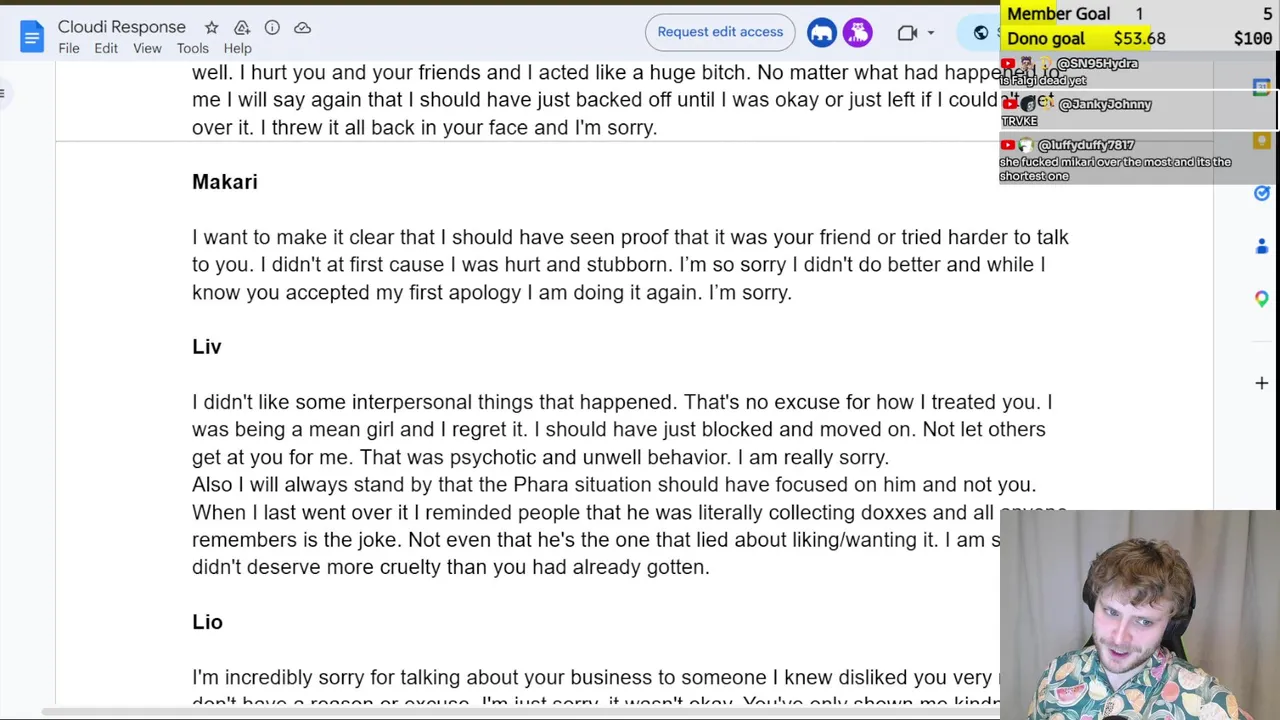The image size is (1280, 720).
Task: Click Request edit access button
Action: click(x=720, y=32)
